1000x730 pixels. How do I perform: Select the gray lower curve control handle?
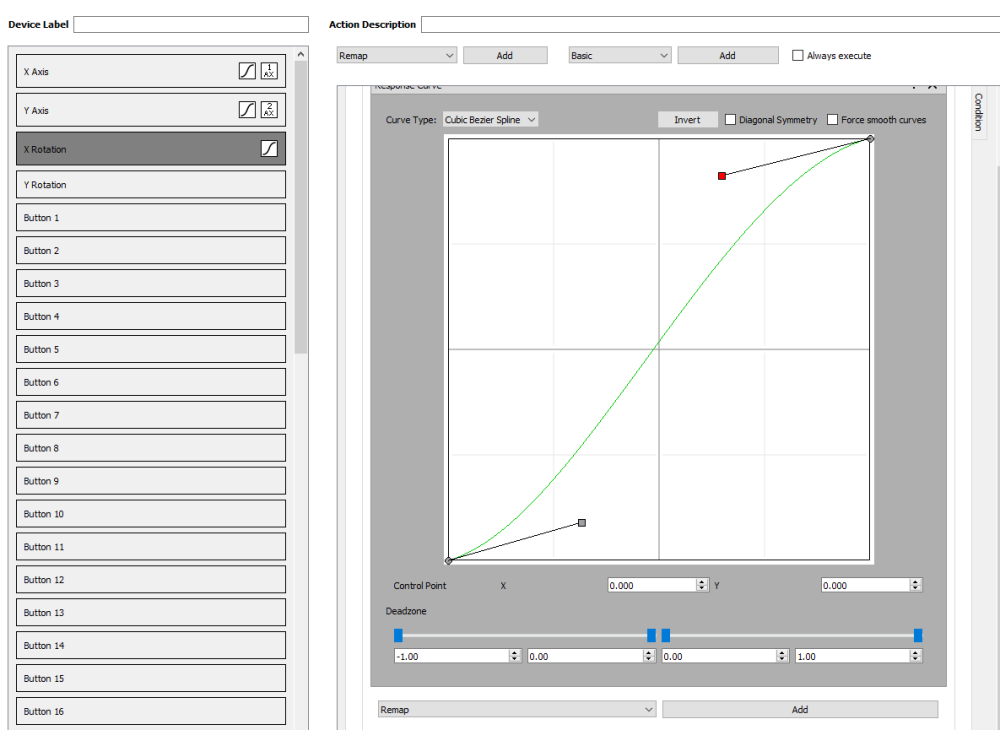[582, 523]
